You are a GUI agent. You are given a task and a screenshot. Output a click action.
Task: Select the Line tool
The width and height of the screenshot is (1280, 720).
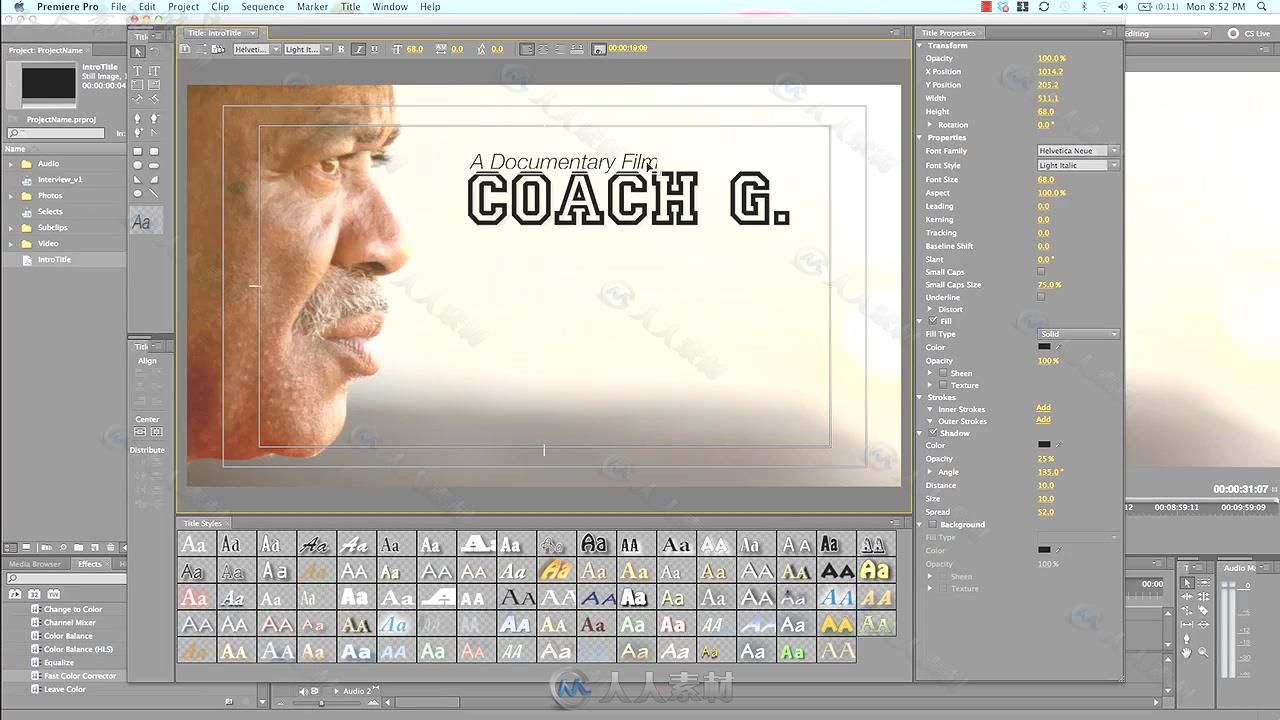point(154,193)
